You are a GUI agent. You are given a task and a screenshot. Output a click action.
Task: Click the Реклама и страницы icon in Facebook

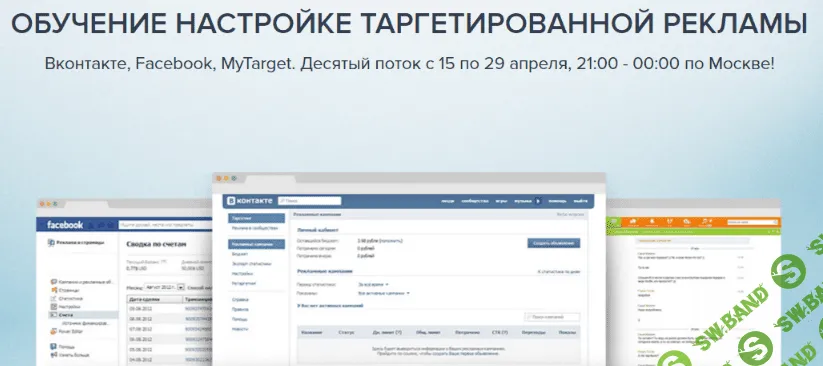51,243
